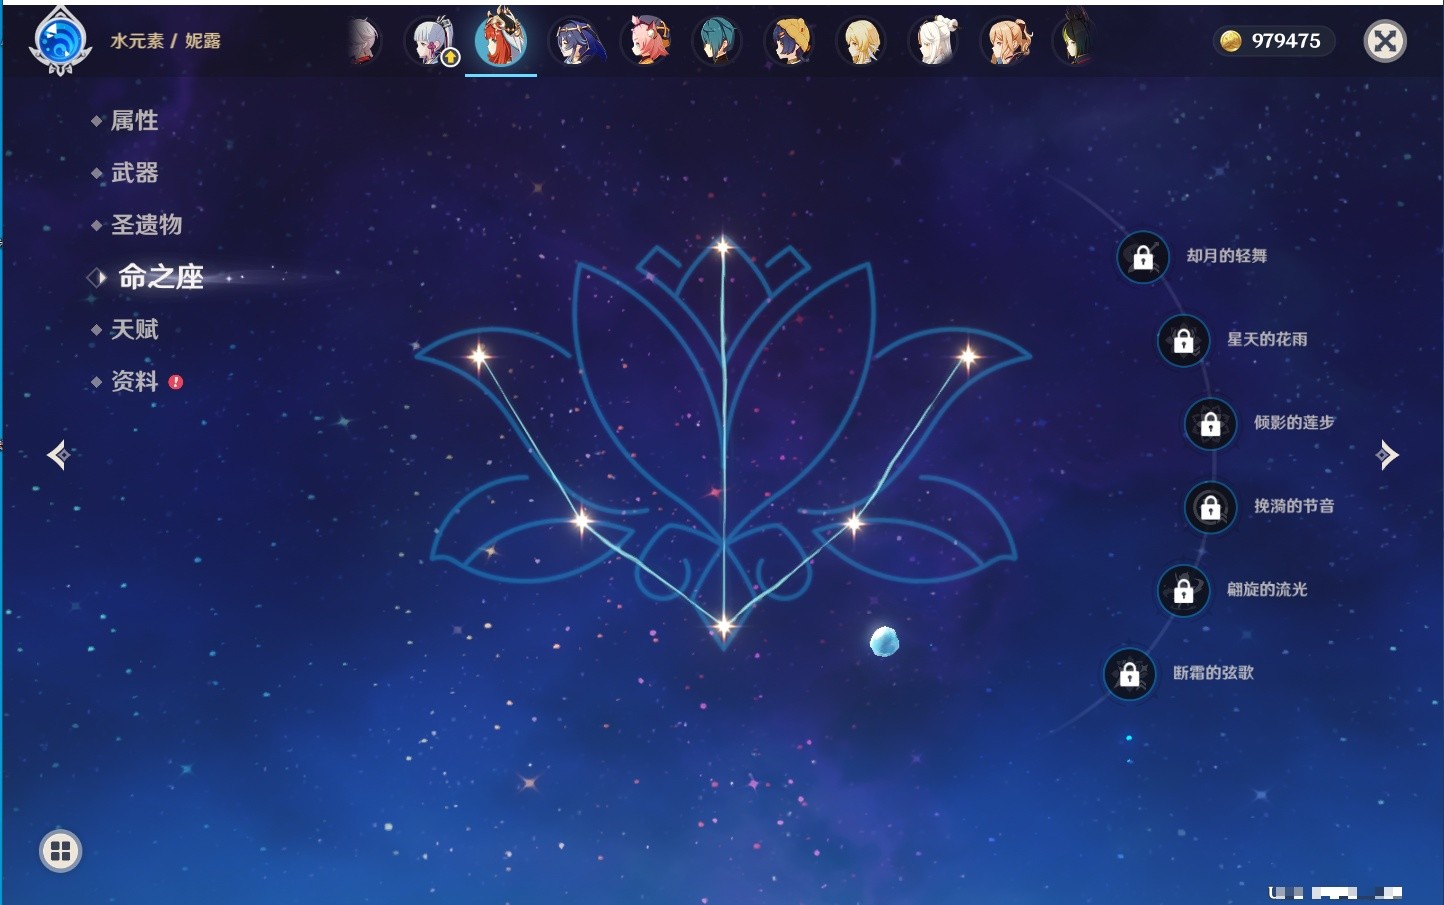Go to the next character with right arrow
Screen dimensions: 1444x905
tap(1387, 455)
